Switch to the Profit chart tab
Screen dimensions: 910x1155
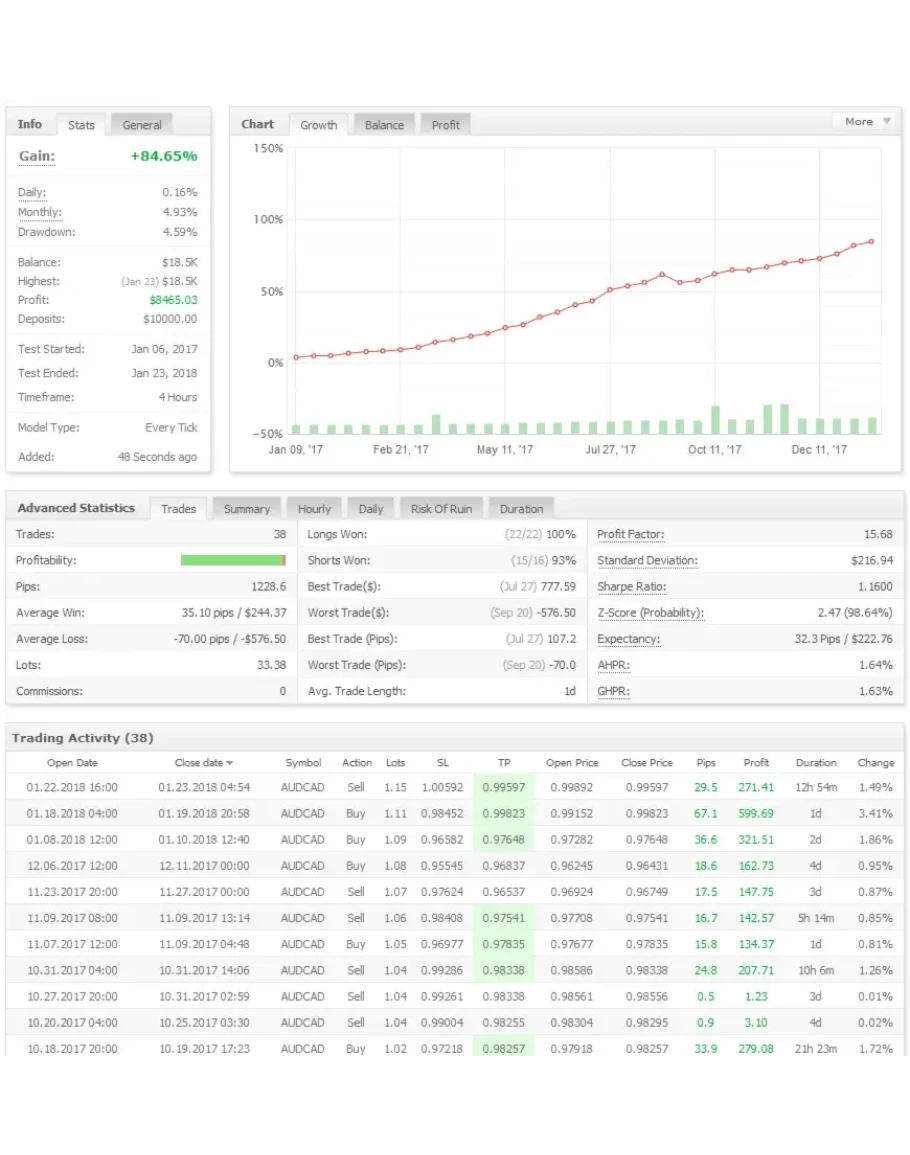pos(446,125)
